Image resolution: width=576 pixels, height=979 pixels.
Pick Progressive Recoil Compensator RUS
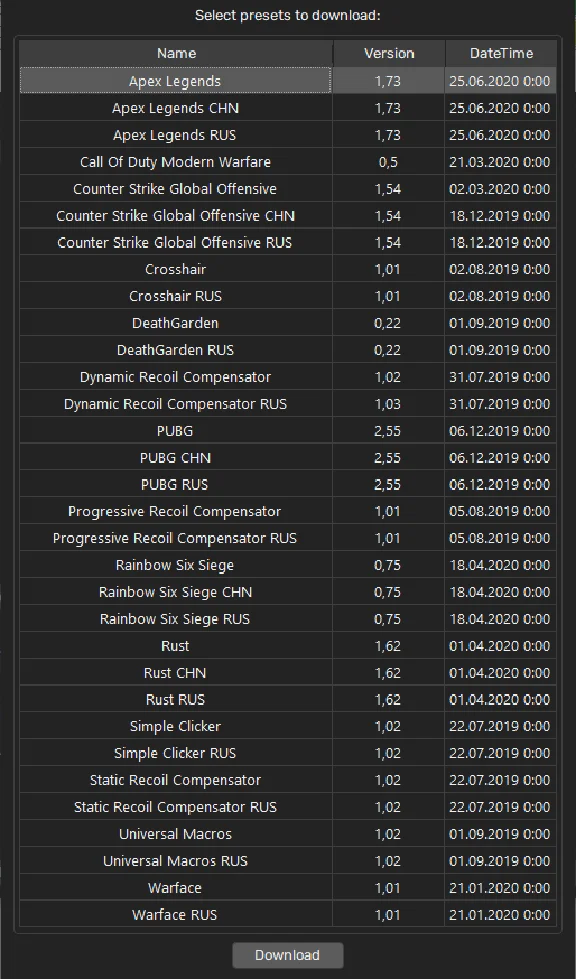[288, 538]
